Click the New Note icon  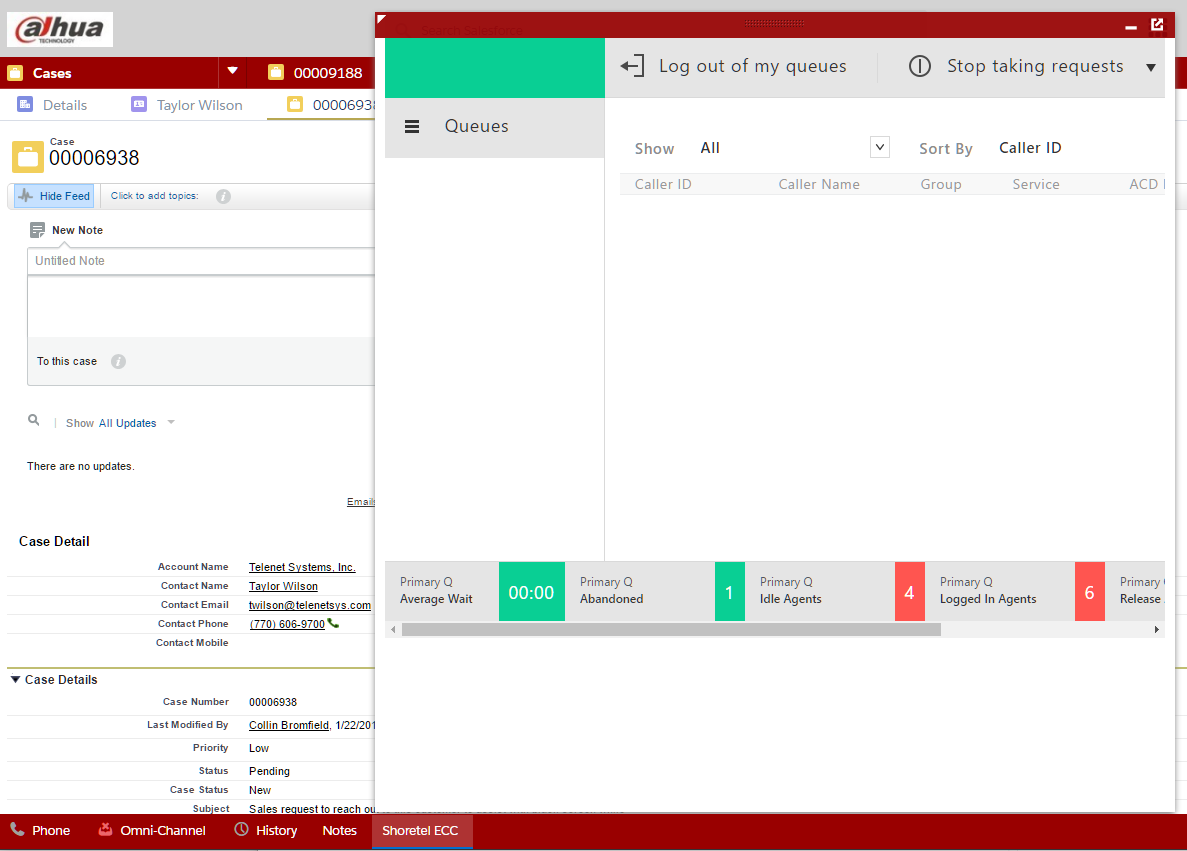click(37, 230)
